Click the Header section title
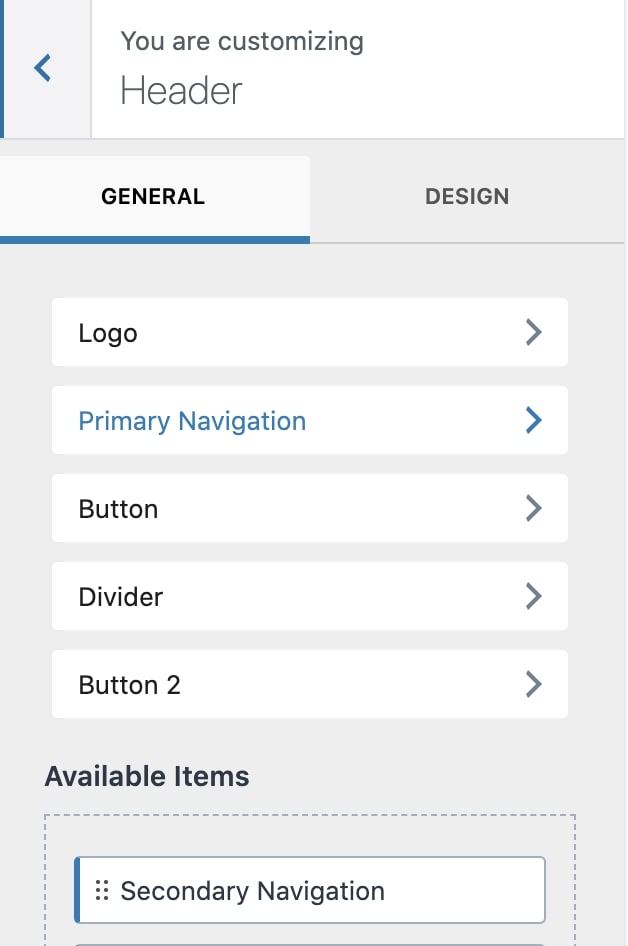The width and height of the screenshot is (628, 946). point(181,91)
